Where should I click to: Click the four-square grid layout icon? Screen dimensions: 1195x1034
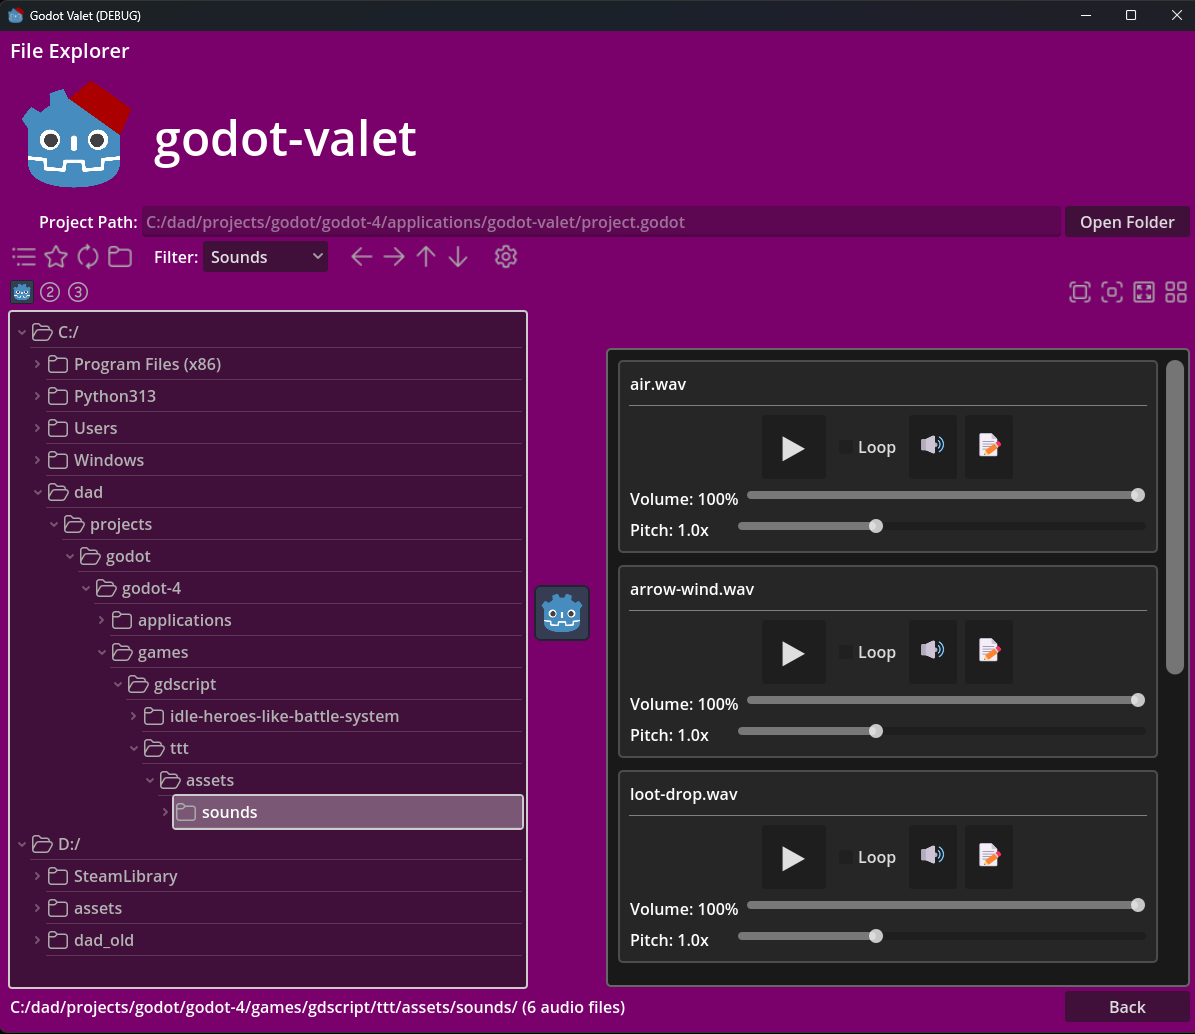(1176, 292)
